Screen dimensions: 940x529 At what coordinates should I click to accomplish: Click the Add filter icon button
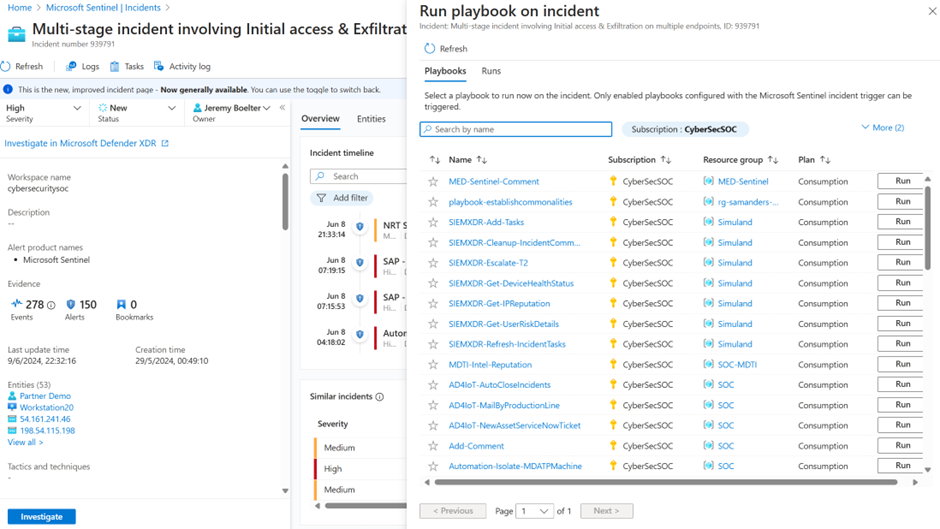click(321, 198)
